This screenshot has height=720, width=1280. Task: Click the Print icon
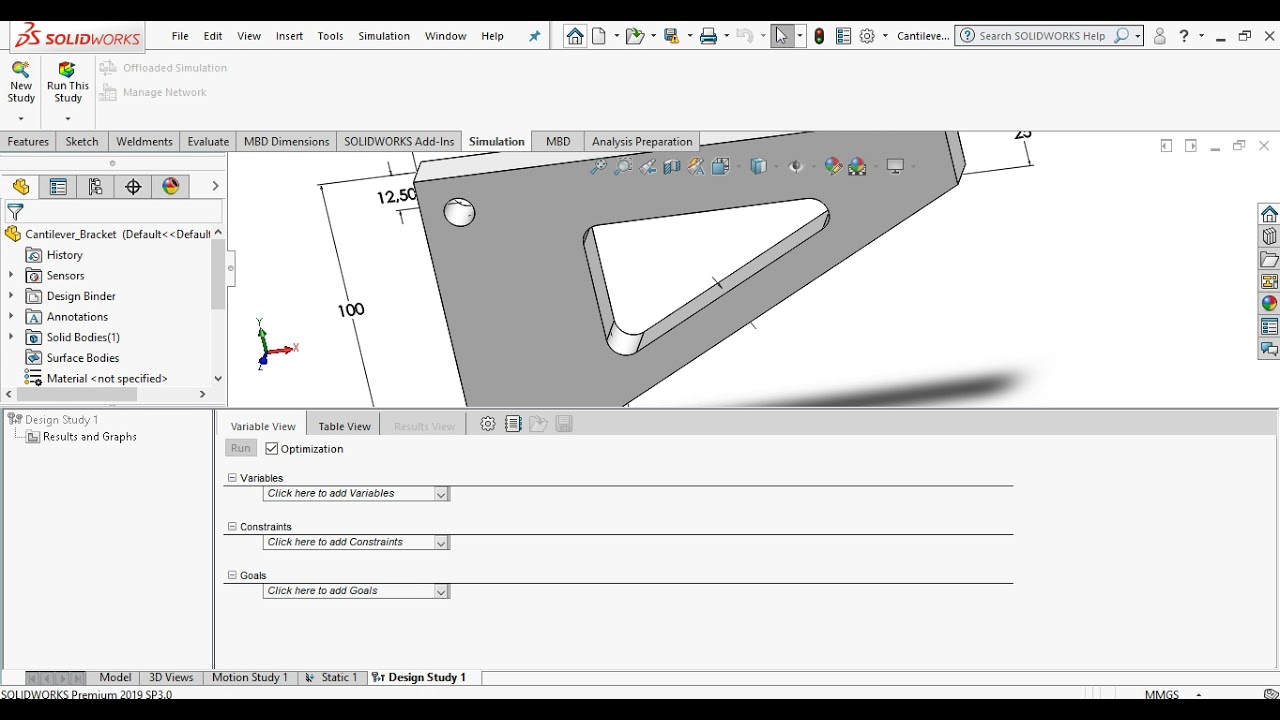point(708,36)
